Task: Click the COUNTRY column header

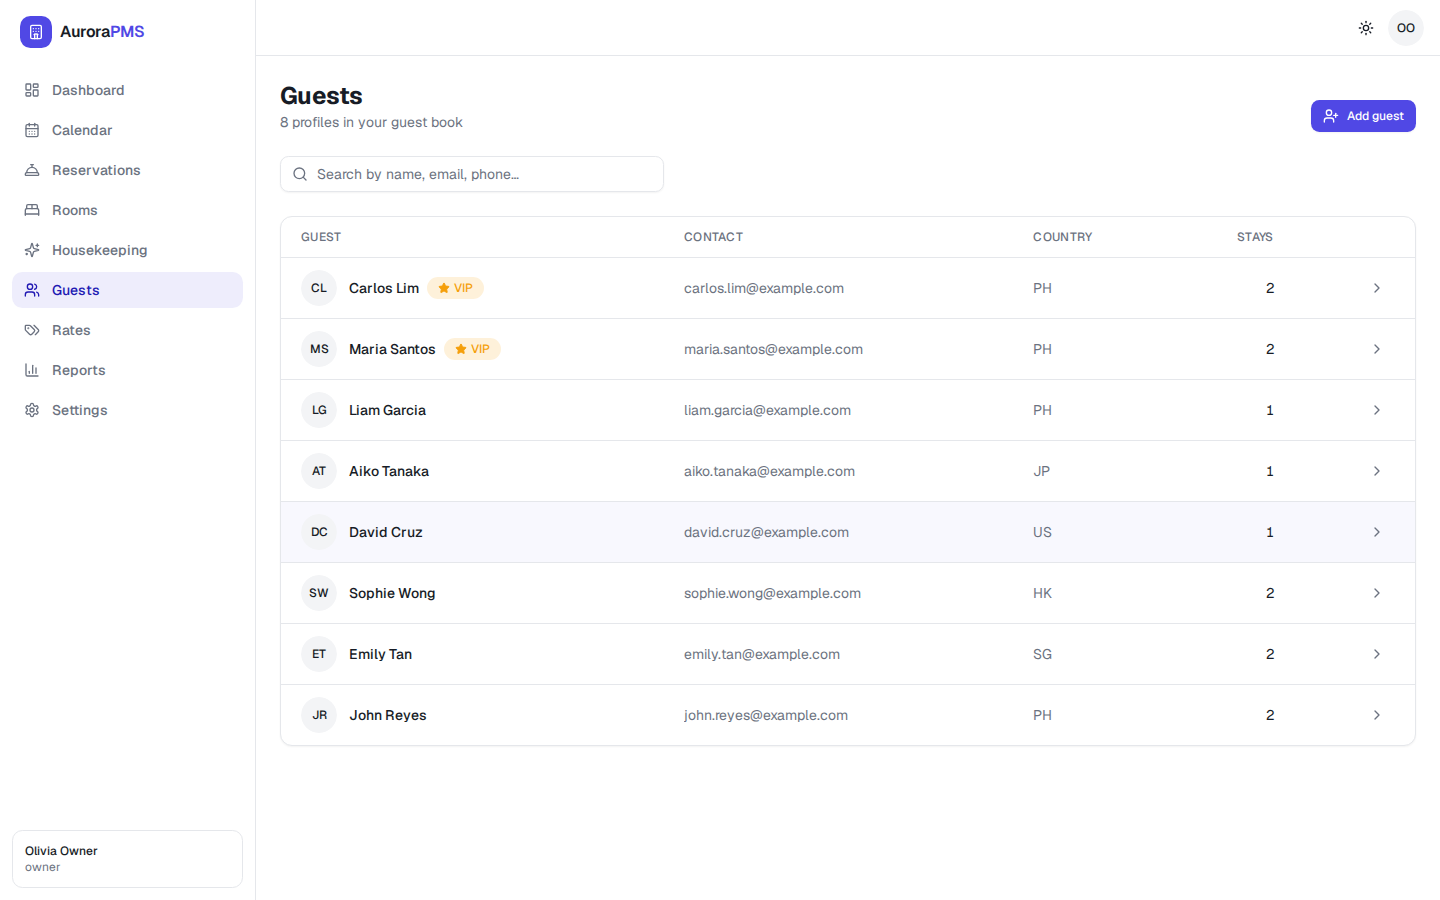Action: 1062,237
